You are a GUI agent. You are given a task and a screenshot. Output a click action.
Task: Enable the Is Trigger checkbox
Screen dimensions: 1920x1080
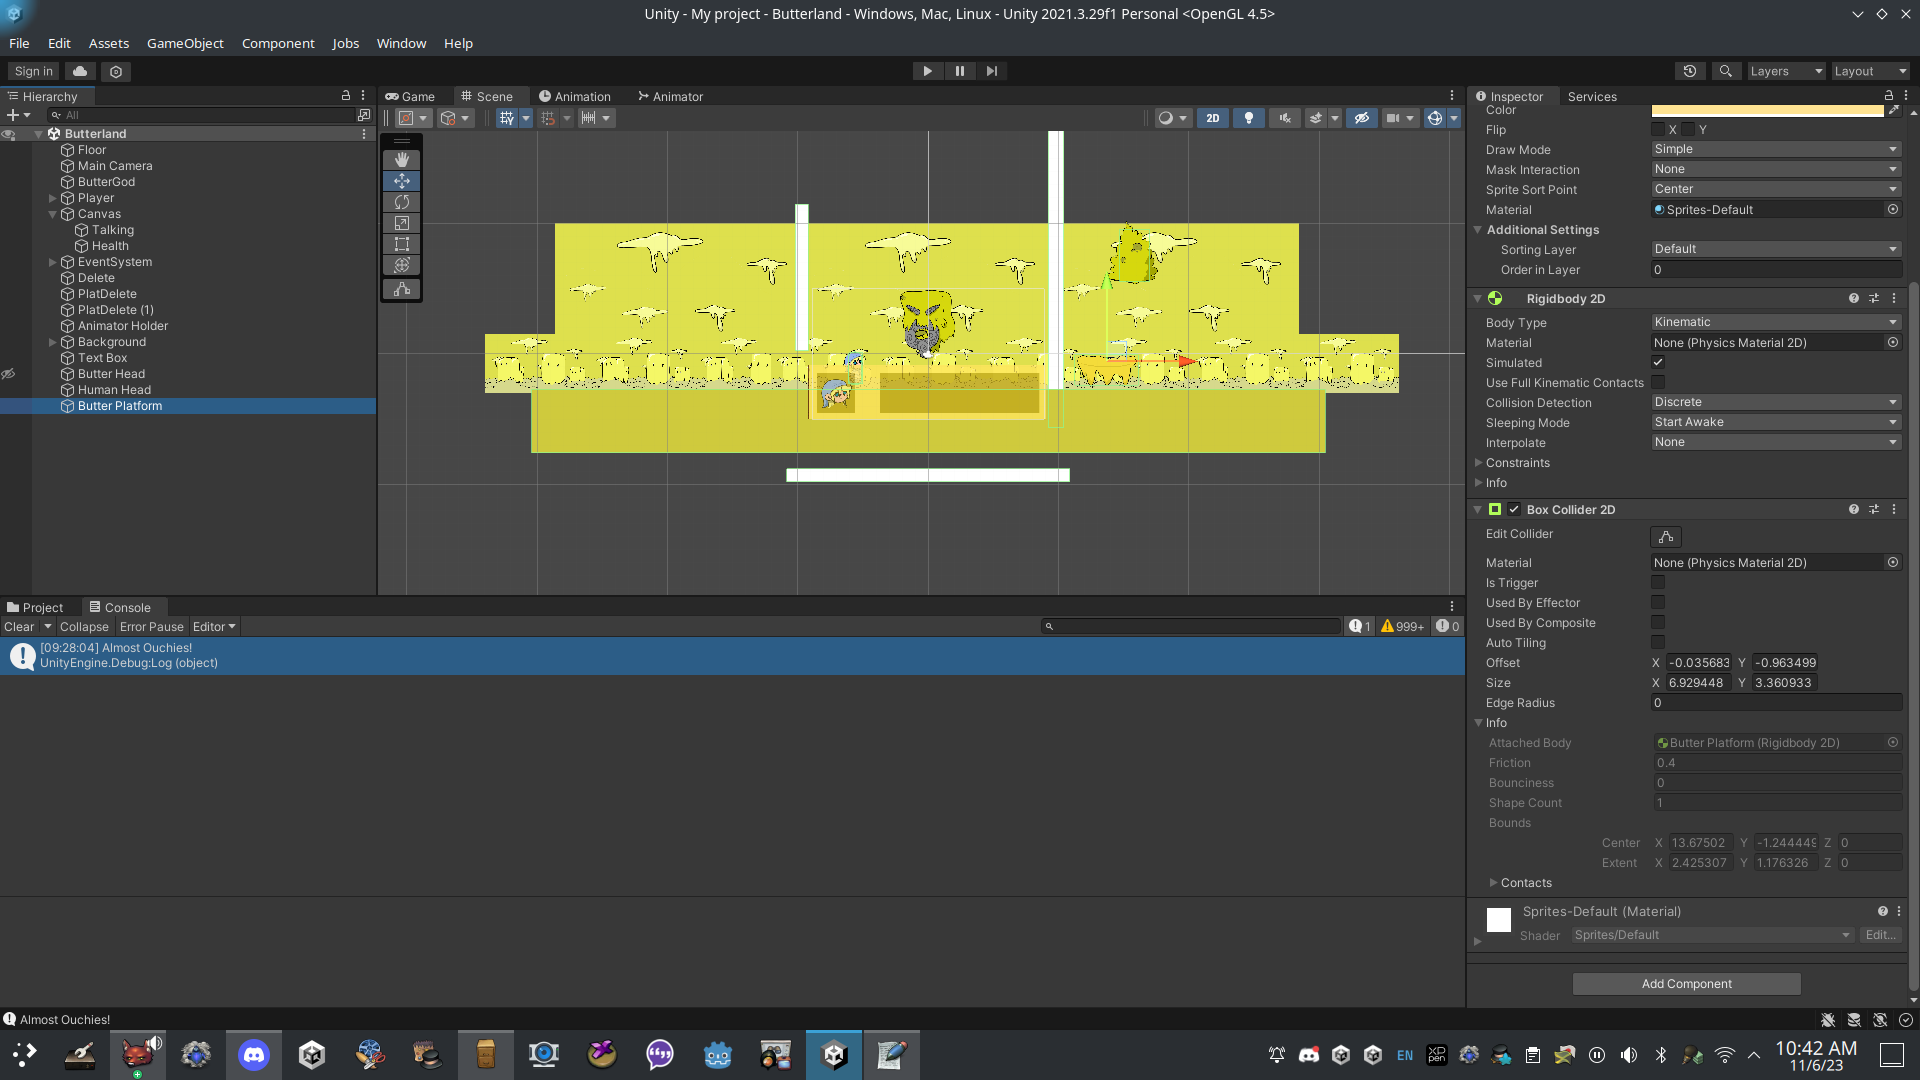(1658, 582)
